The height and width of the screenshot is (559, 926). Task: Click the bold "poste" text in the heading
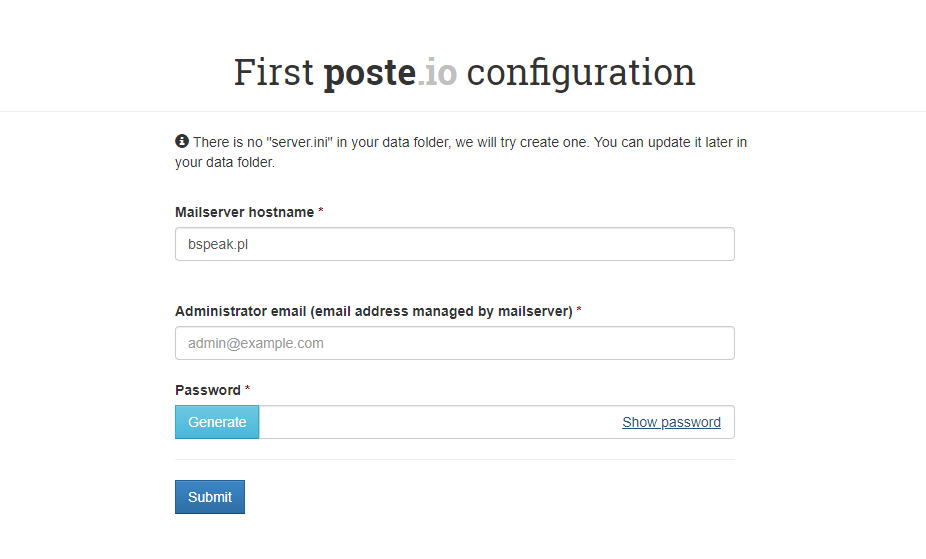tap(369, 73)
